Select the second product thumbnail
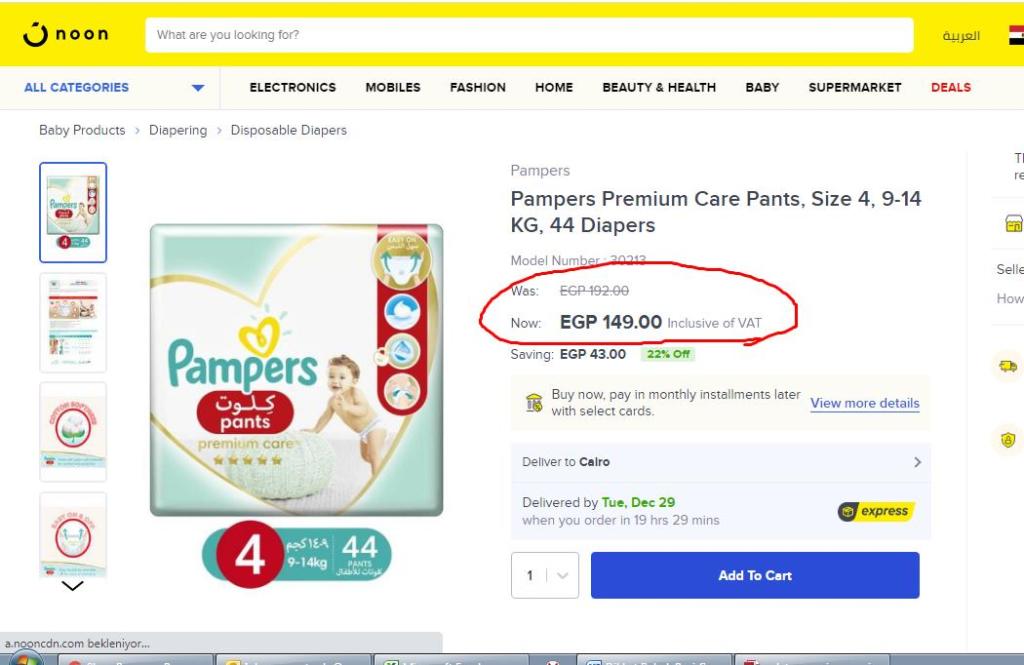 tap(73, 322)
